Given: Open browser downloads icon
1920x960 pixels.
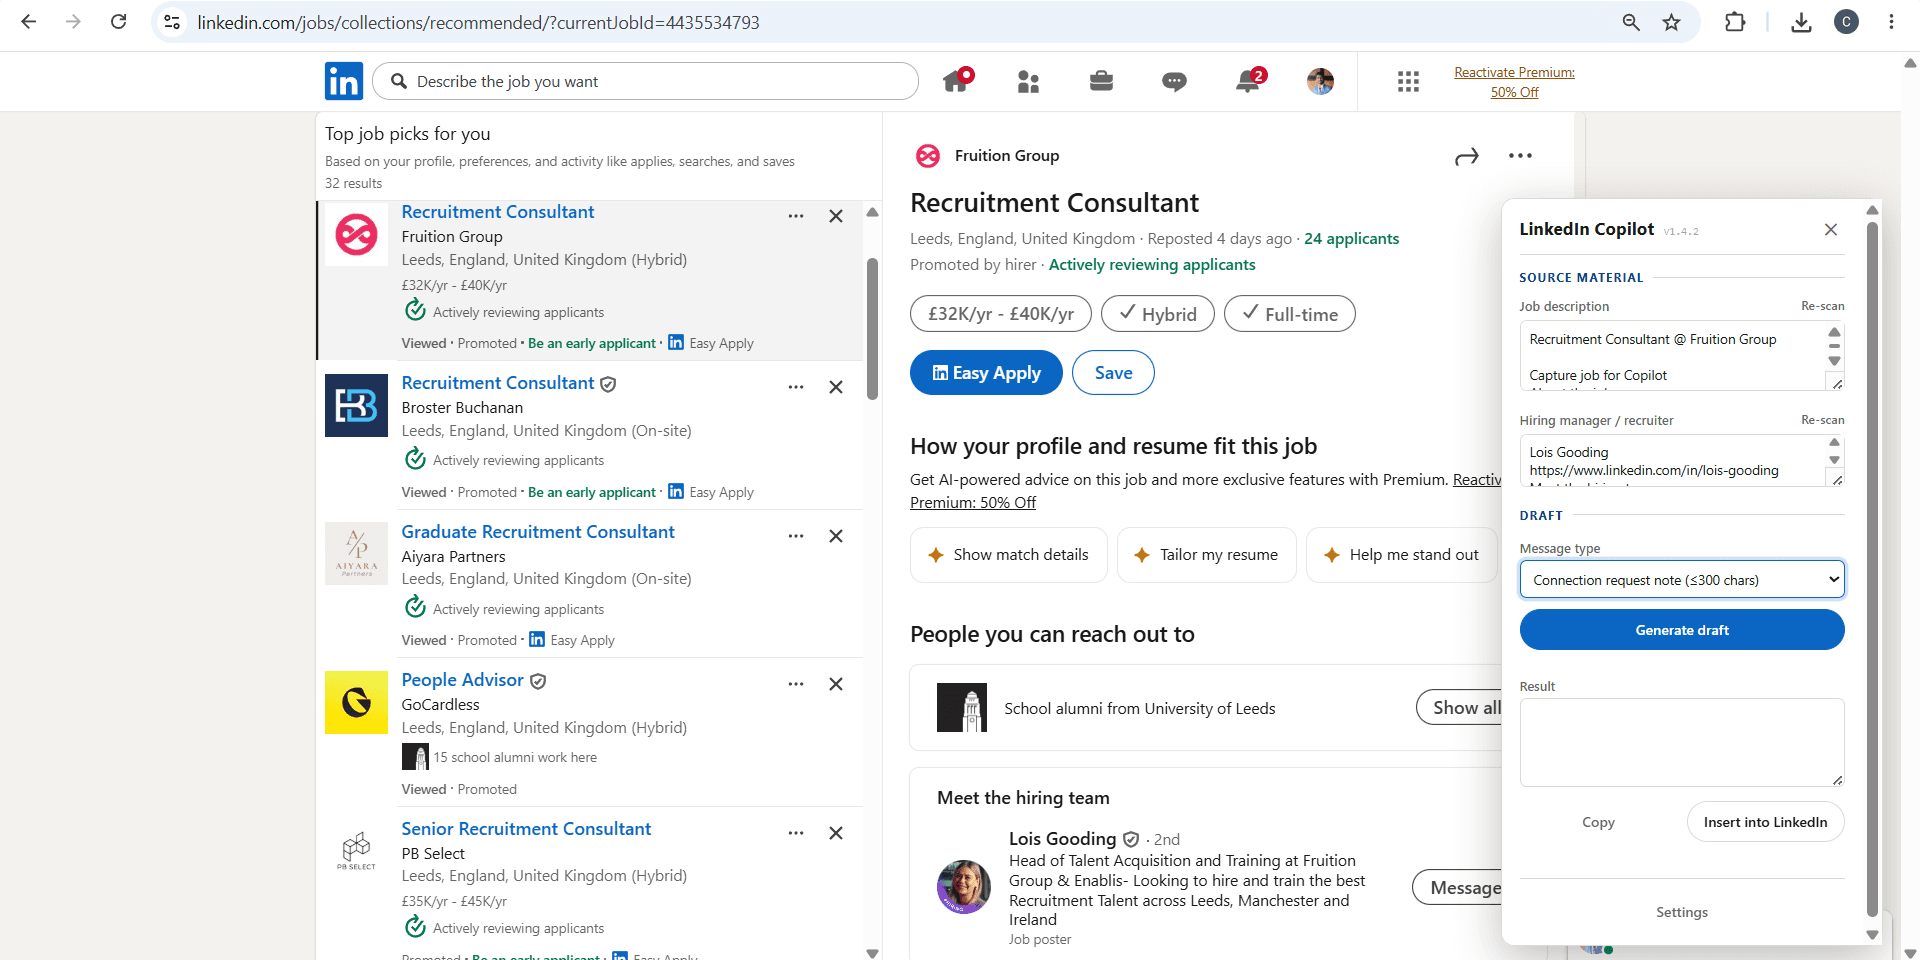Looking at the screenshot, I should [x=1801, y=22].
